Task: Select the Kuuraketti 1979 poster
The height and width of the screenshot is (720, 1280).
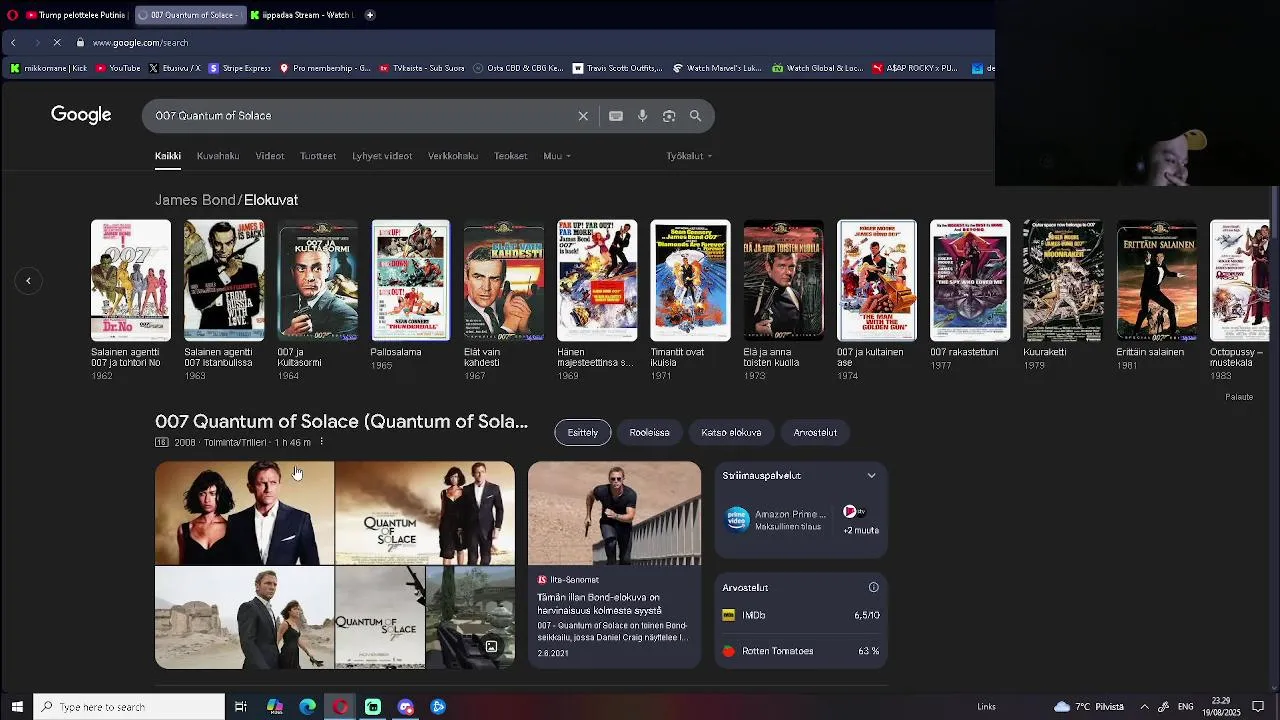Action: (x=1063, y=281)
